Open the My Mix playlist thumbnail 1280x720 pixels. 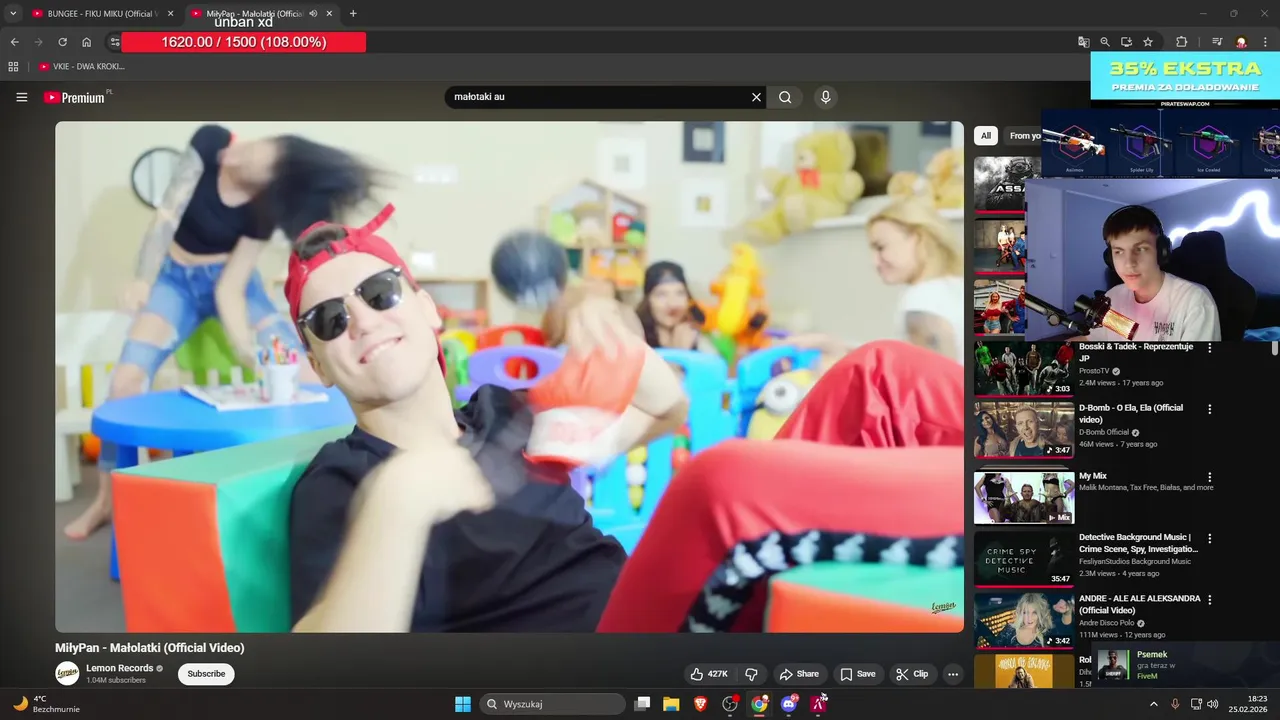[x=1024, y=498]
